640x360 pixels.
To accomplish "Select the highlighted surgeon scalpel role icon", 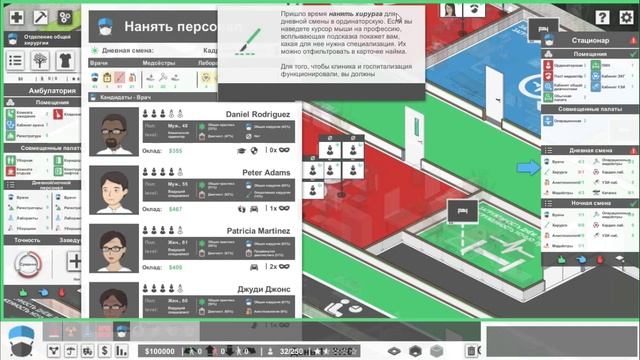I will pos(120,77).
